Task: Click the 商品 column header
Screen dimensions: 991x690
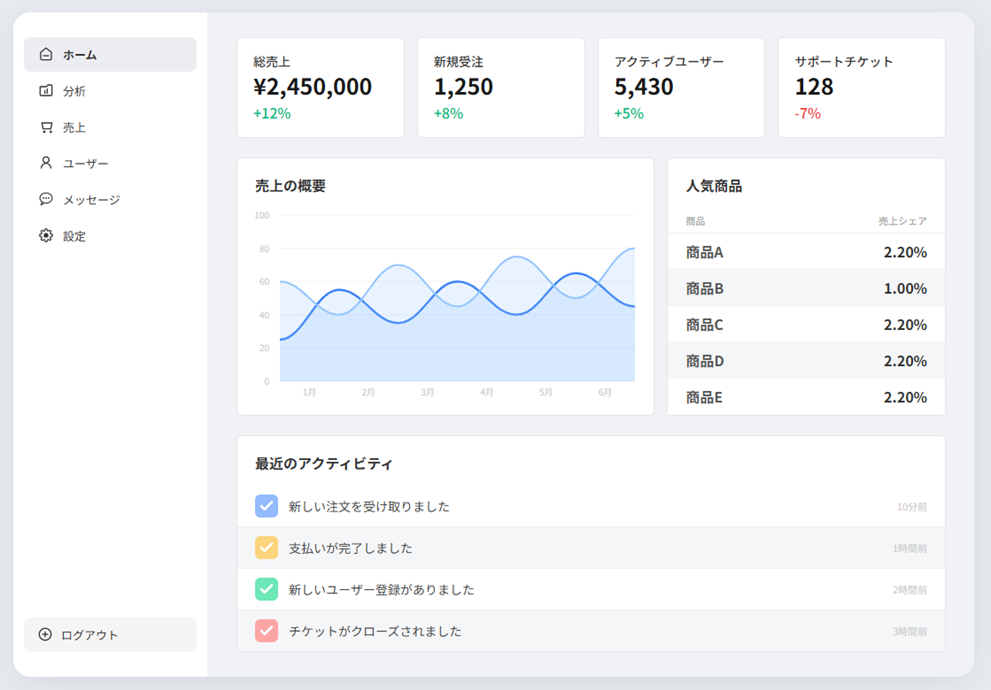Action: [695, 221]
